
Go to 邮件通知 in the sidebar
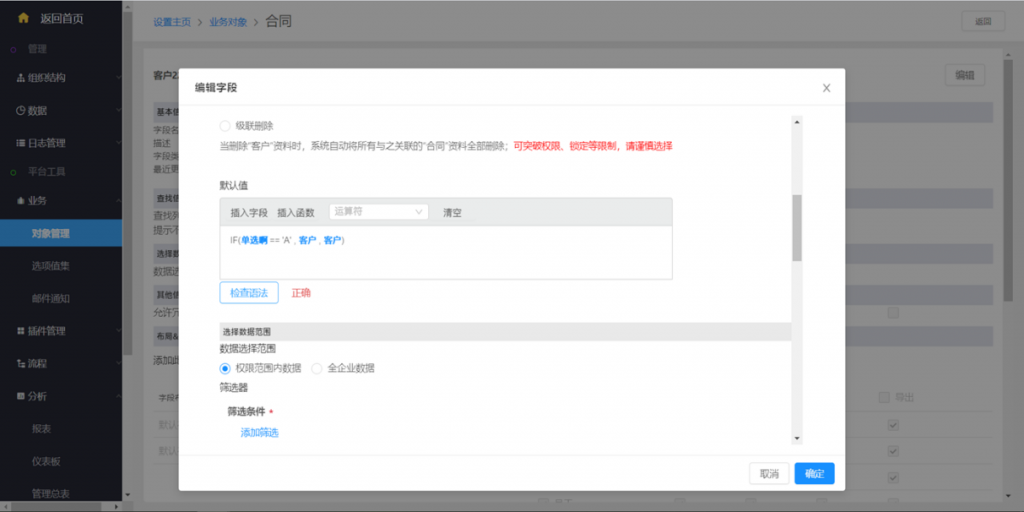[x=50, y=298]
